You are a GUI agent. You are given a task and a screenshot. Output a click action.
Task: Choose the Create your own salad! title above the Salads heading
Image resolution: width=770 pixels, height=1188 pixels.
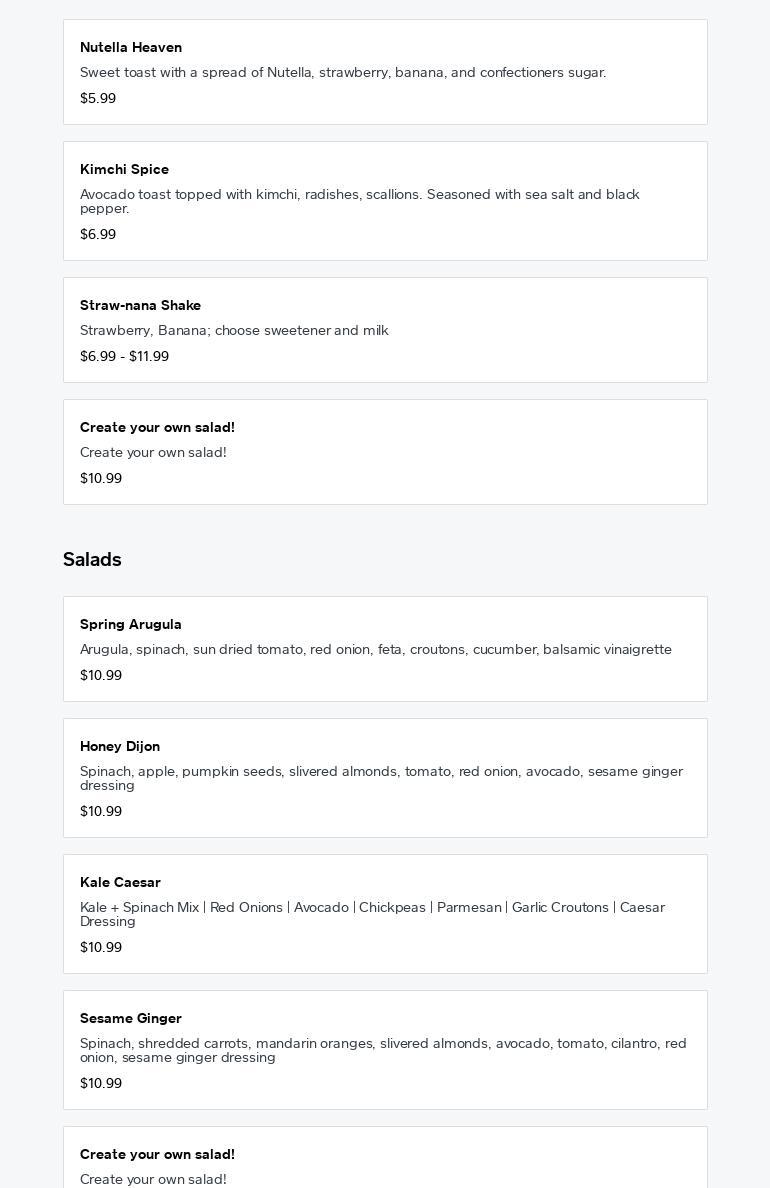(x=157, y=427)
